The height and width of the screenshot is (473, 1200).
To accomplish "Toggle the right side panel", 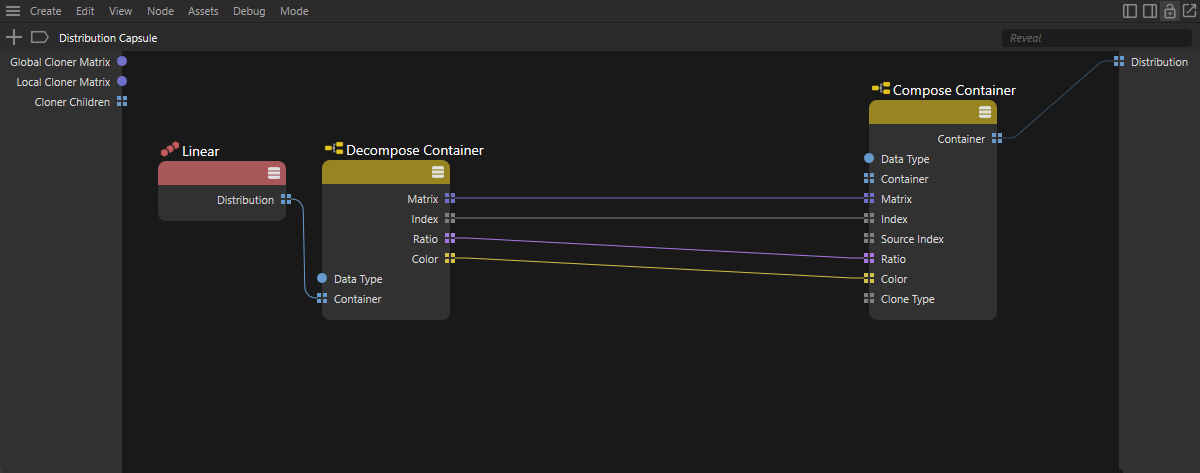I will click(1150, 11).
